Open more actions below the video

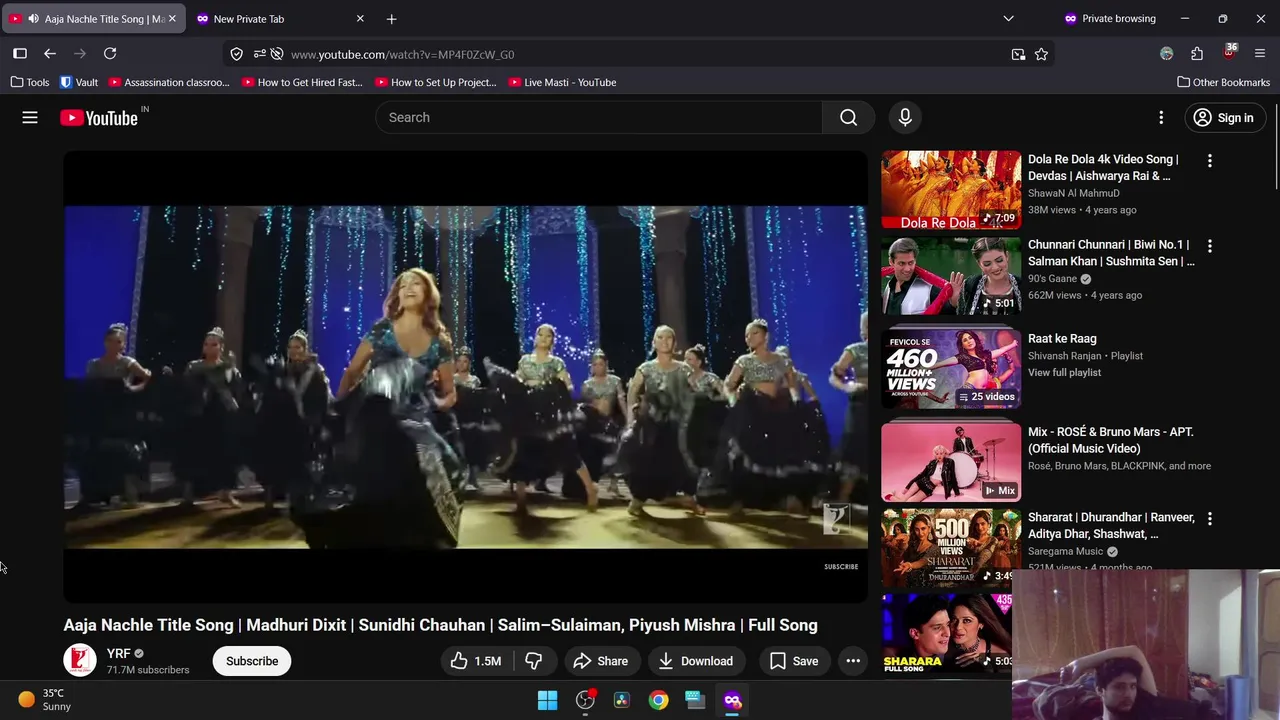853,661
